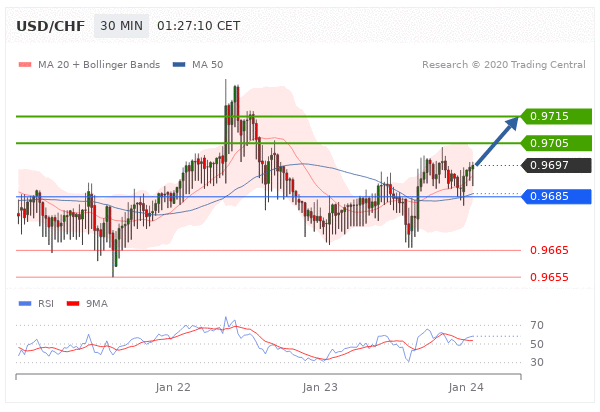Click the Jan 23 date label

(x=320, y=388)
